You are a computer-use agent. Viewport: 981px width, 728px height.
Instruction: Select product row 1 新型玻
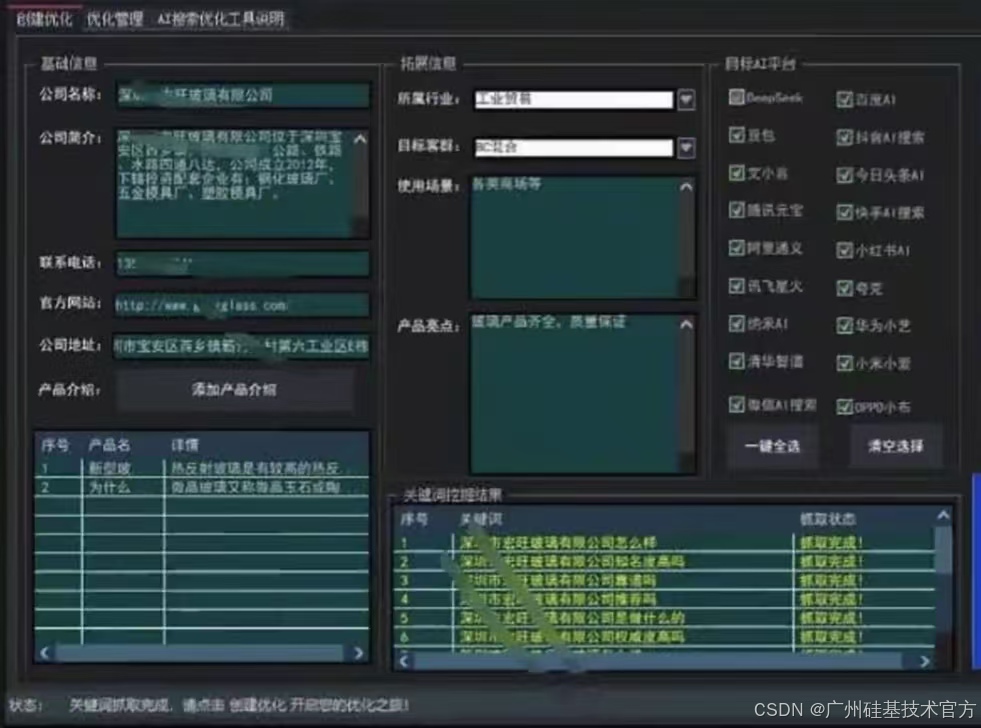201,468
